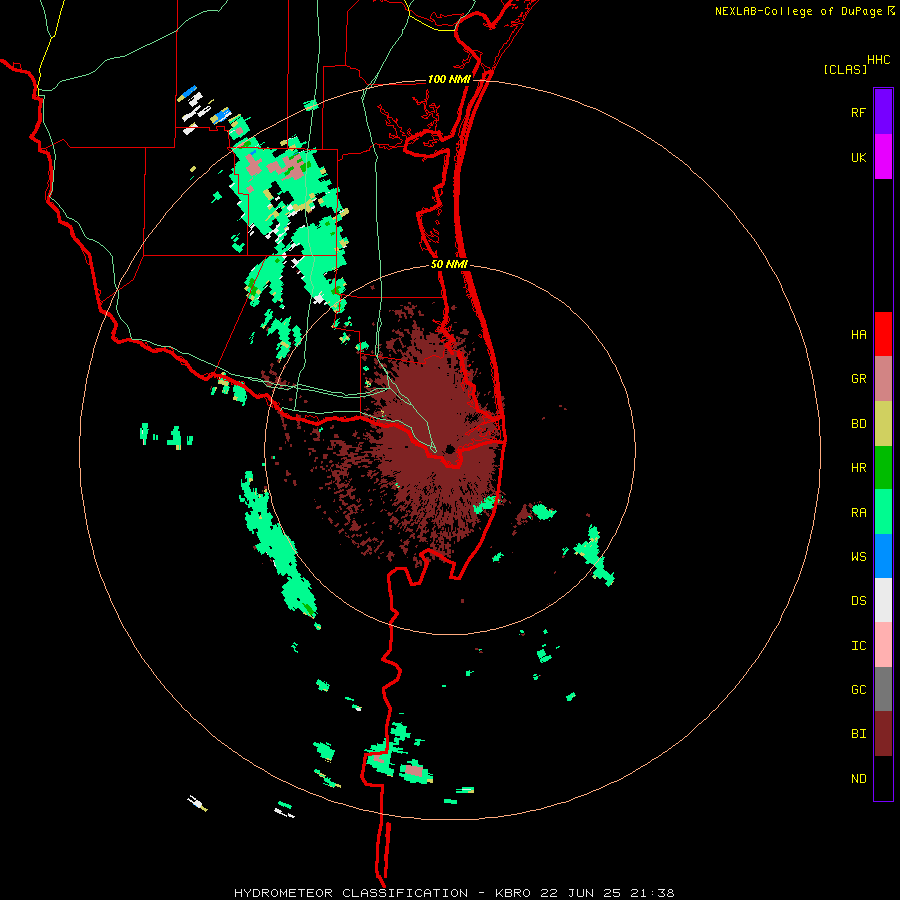Click the DS white legend swatch

883,600
